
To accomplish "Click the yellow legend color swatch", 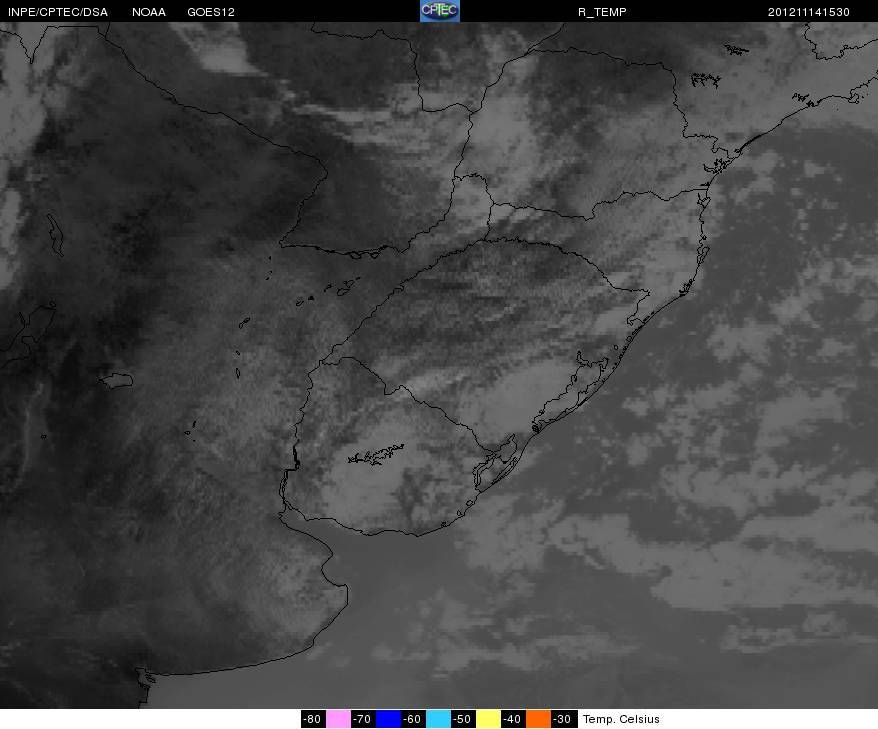I will coord(488,719).
